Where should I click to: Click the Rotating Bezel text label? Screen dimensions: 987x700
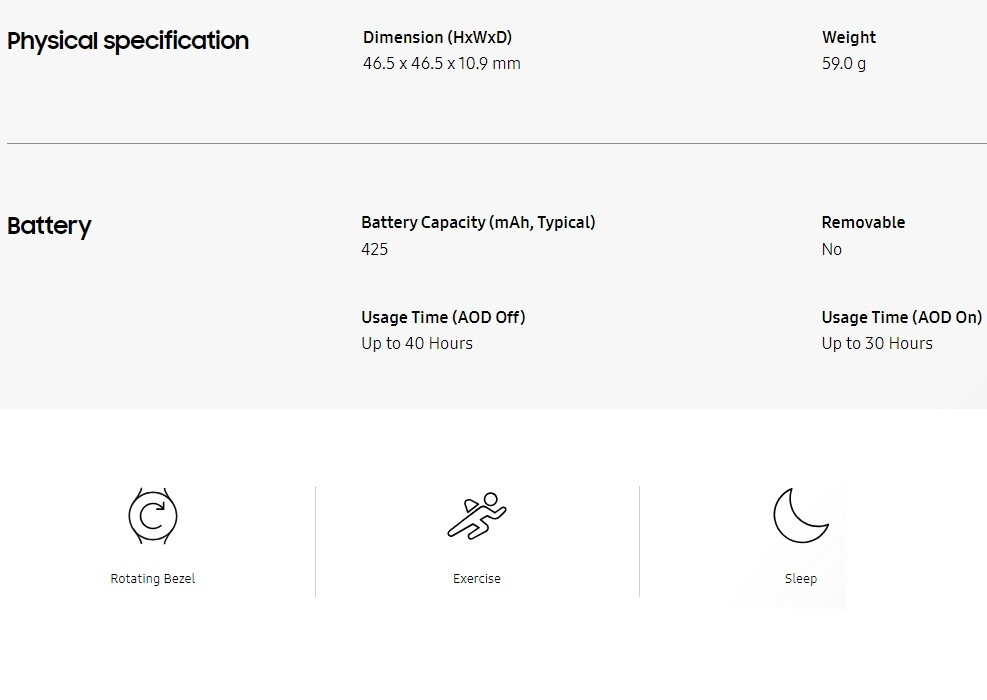click(x=153, y=579)
